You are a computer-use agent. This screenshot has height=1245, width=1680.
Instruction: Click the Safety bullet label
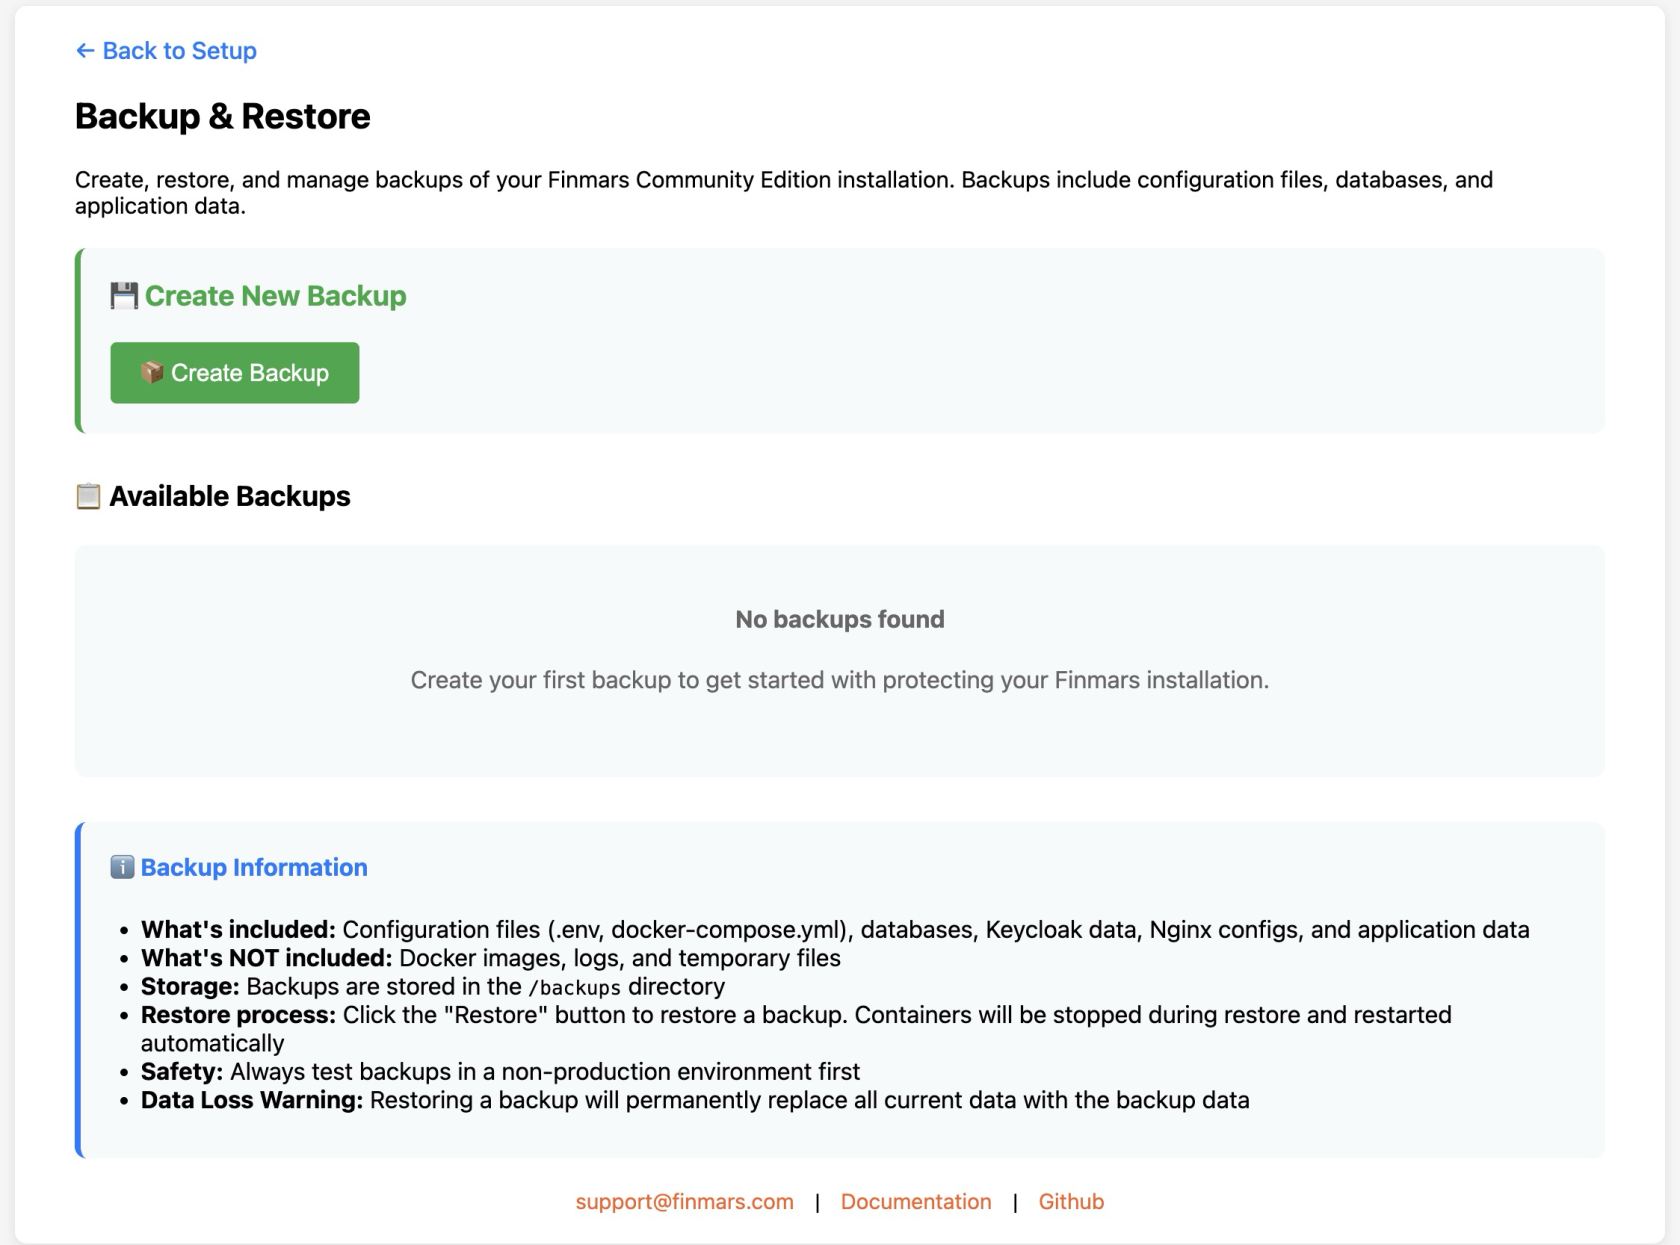pyautogui.click(x=182, y=1072)
